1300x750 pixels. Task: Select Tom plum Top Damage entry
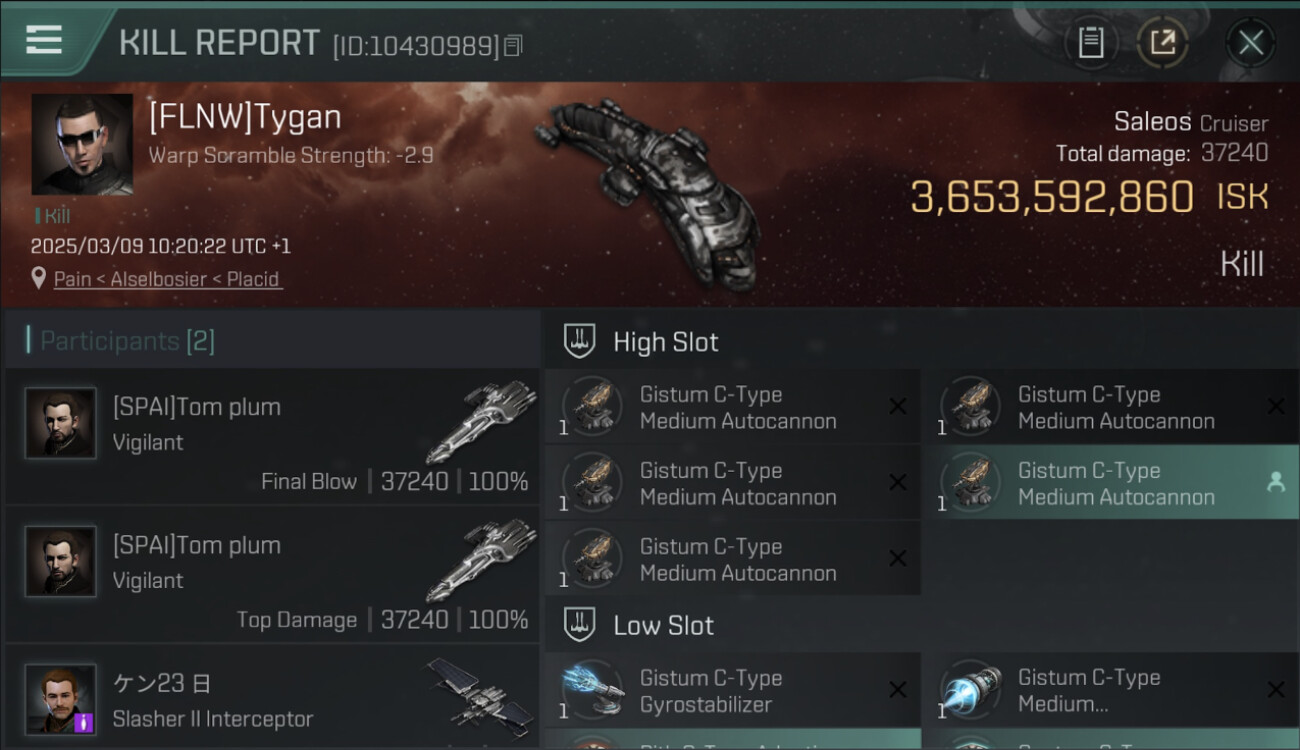272,574
